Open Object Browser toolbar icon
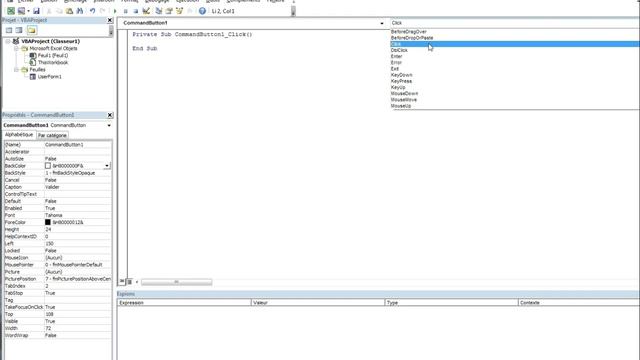Viewport: 640px width, 360px height. click(x=179, y=11)
